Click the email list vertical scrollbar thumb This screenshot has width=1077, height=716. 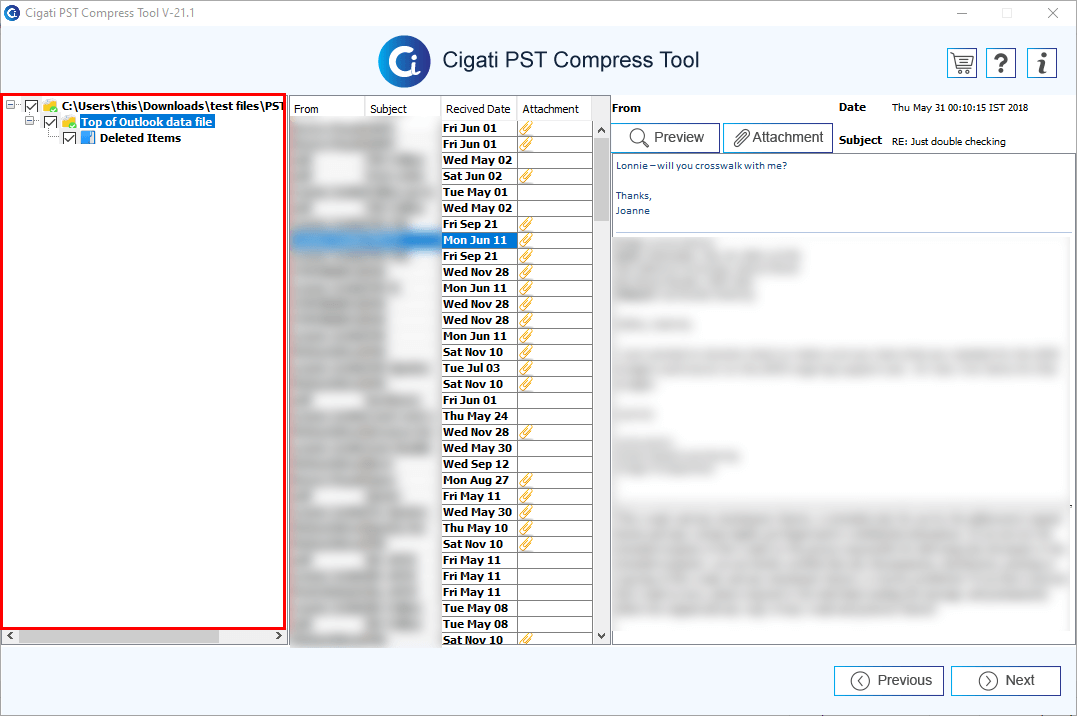602,179
